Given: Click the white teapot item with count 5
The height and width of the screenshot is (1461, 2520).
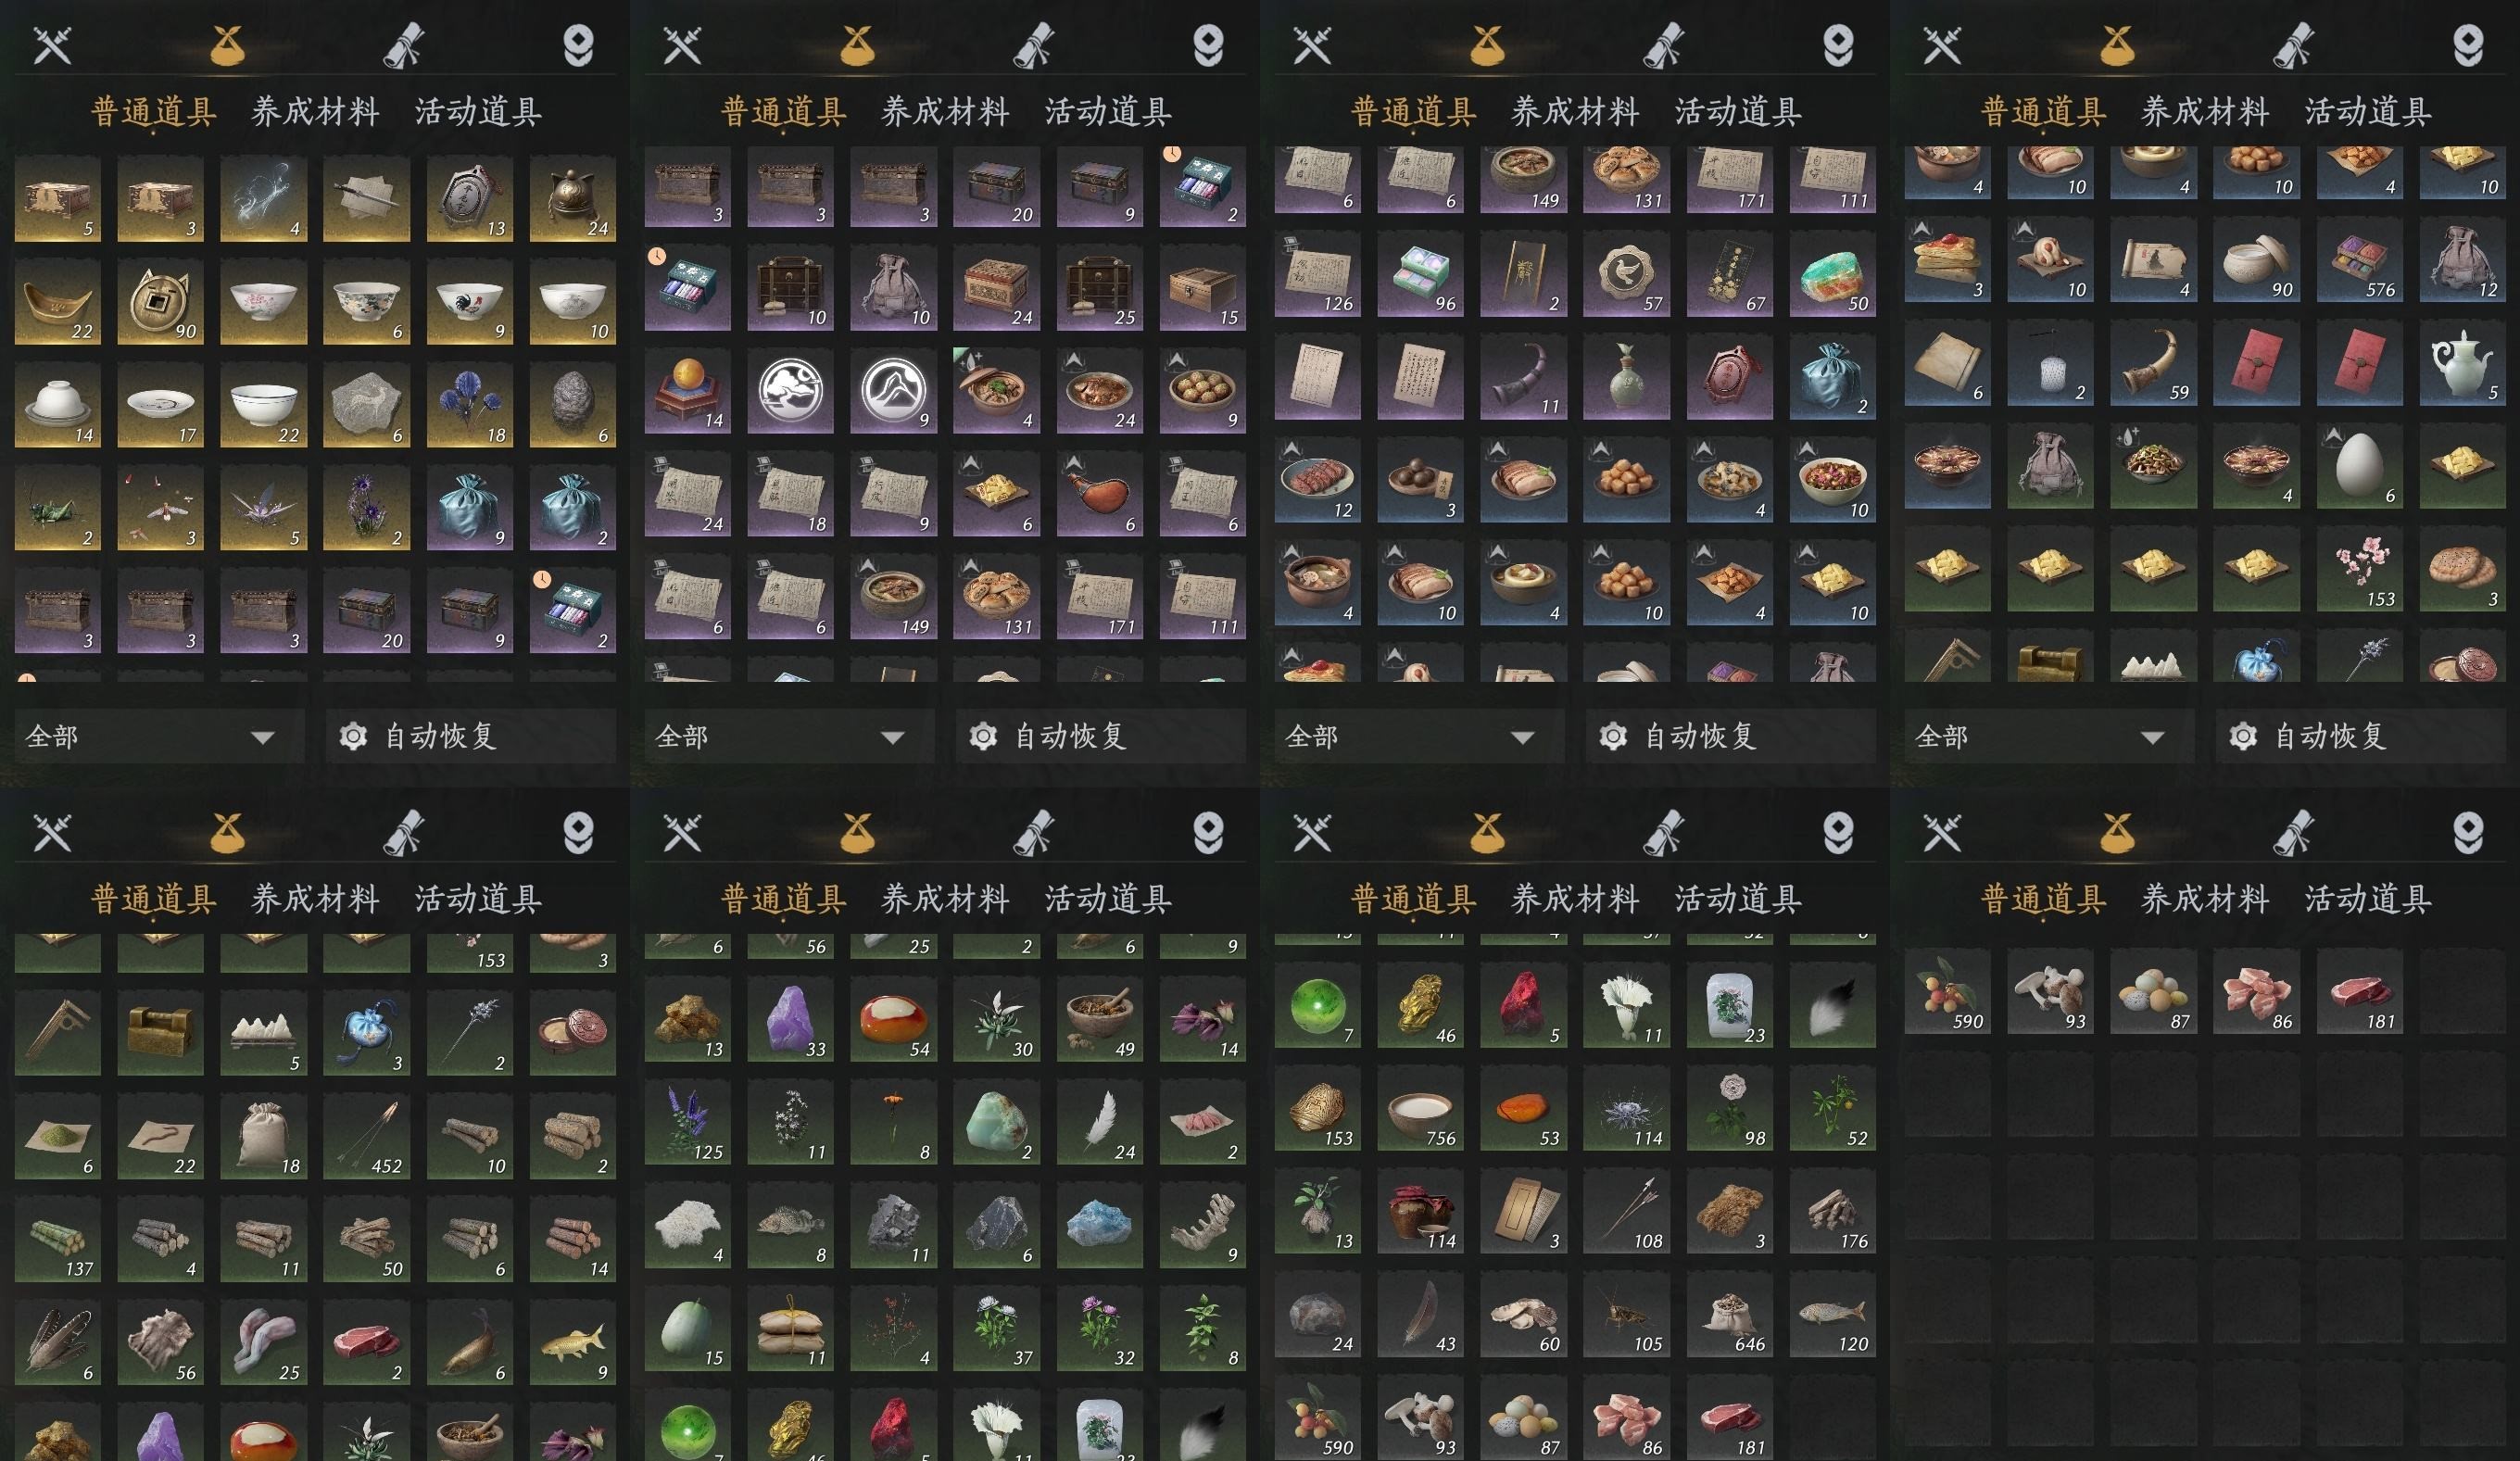Looking at the screenshot, I should pos(2463,363).
